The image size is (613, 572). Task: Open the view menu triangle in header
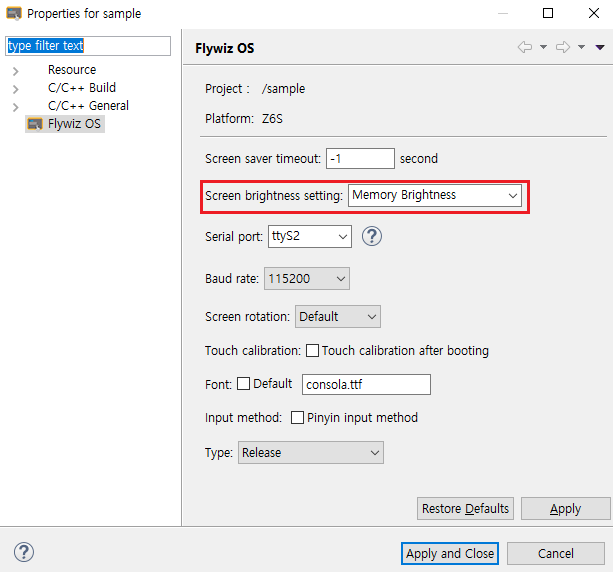(600, 47)
